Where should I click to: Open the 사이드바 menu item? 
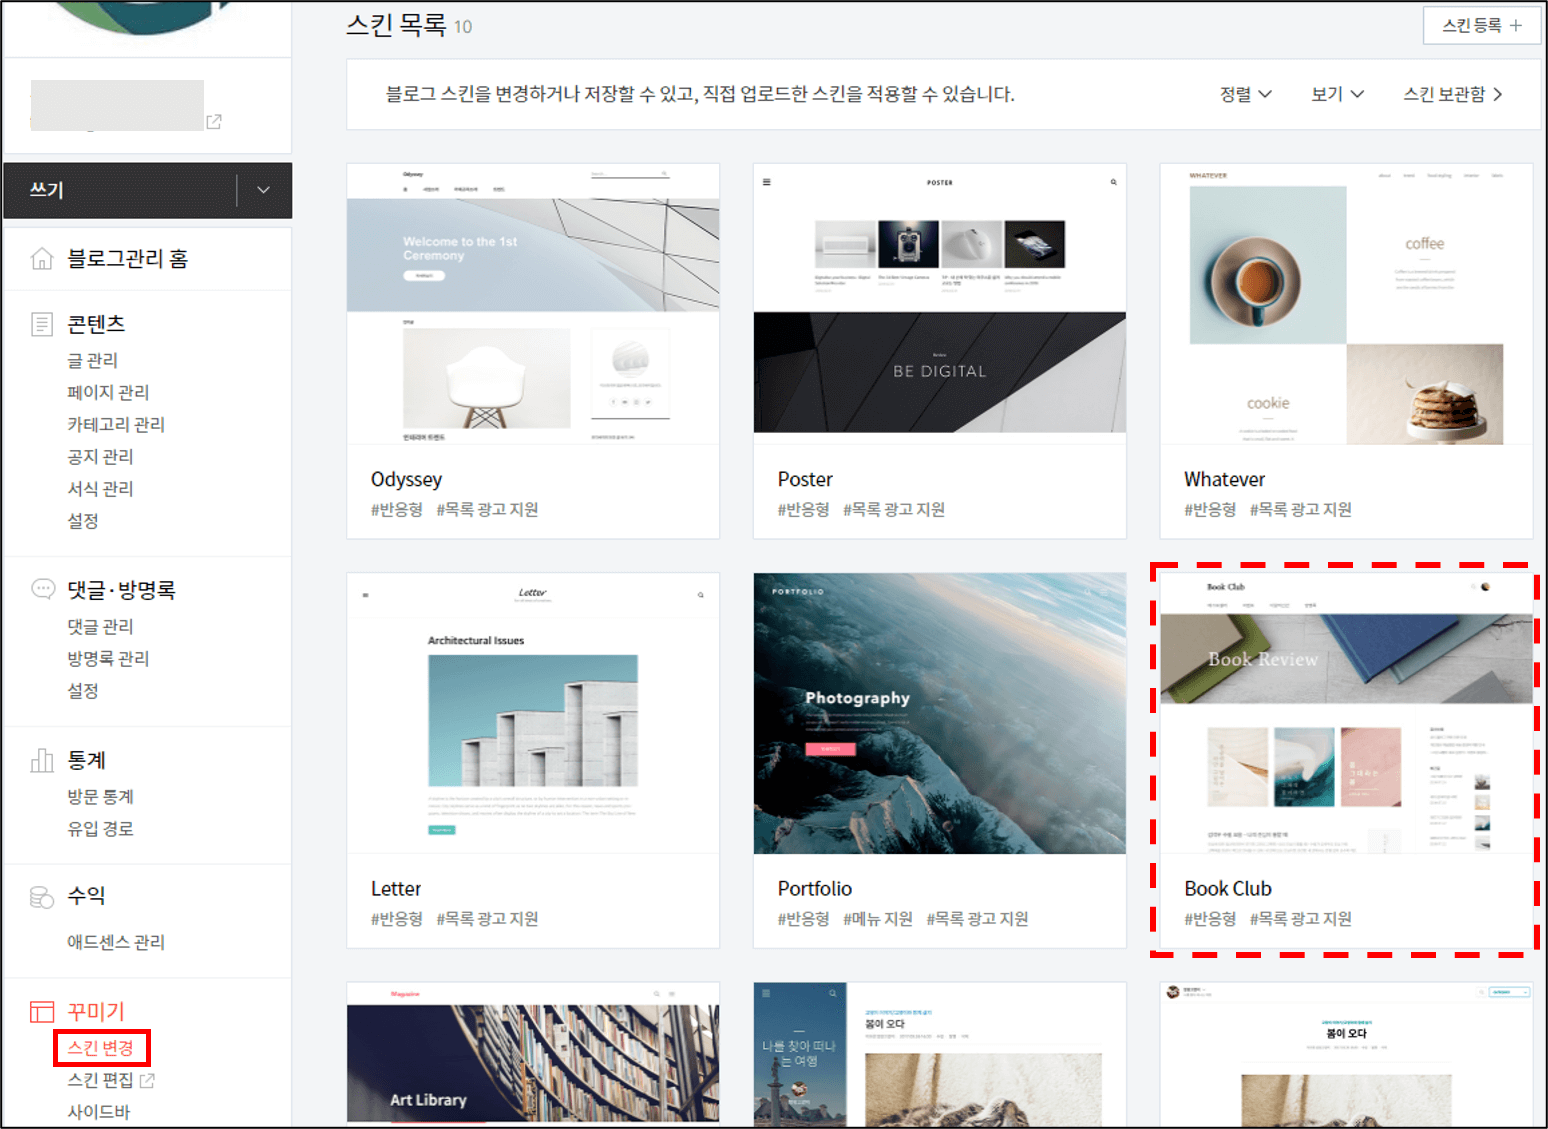pos(99,1110)
